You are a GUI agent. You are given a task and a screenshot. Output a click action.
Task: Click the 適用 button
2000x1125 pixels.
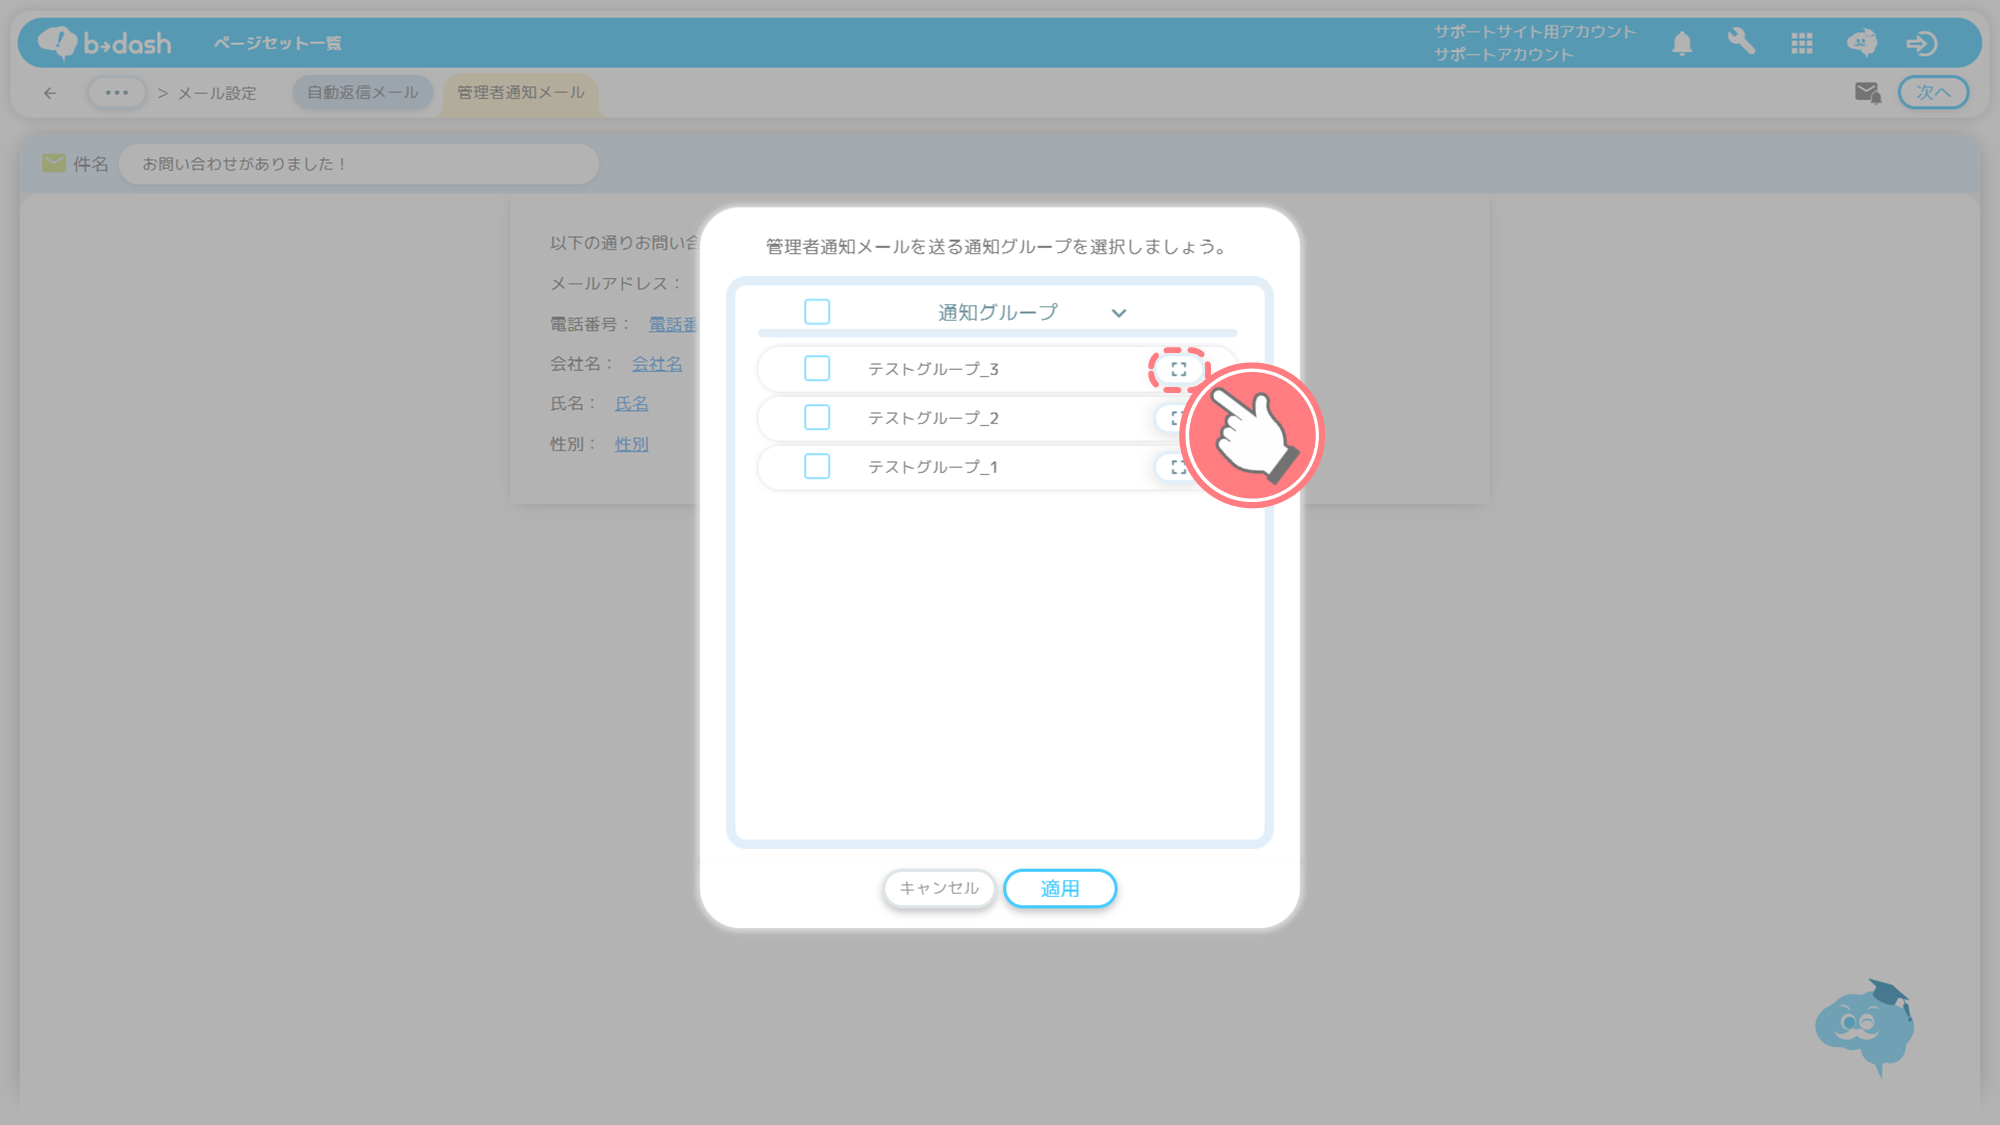click(1059, 888)
